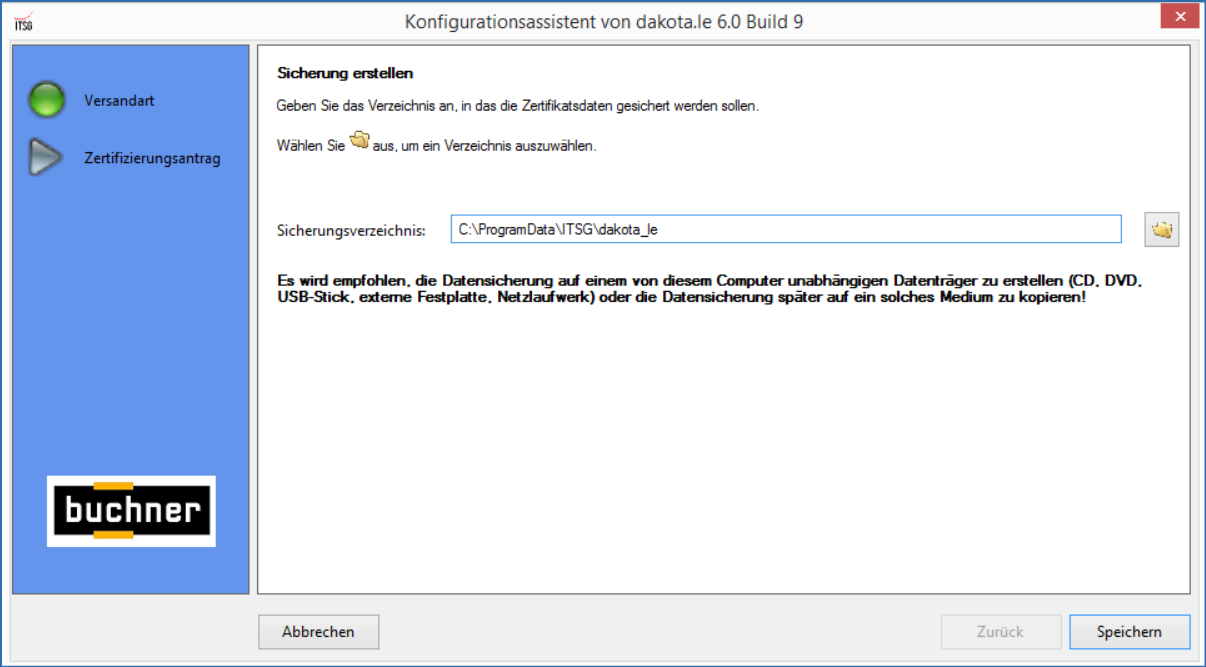Screen dimensions: 1206x667
Task: Click the blue navigation sidebar panel
Action: point(130,350)
